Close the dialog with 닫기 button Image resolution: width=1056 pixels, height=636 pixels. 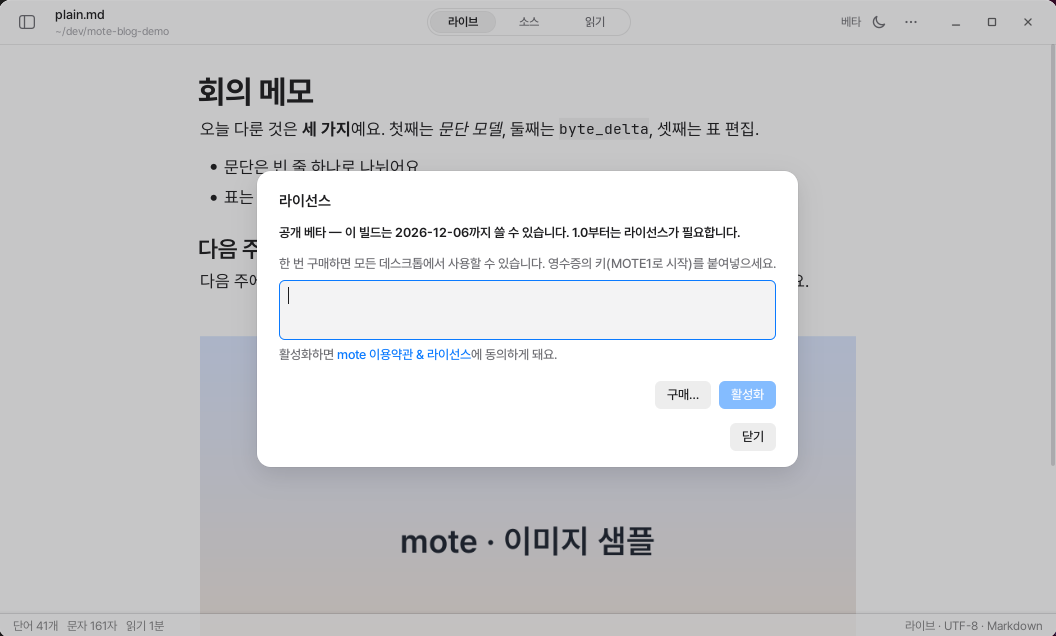[753, 437]
